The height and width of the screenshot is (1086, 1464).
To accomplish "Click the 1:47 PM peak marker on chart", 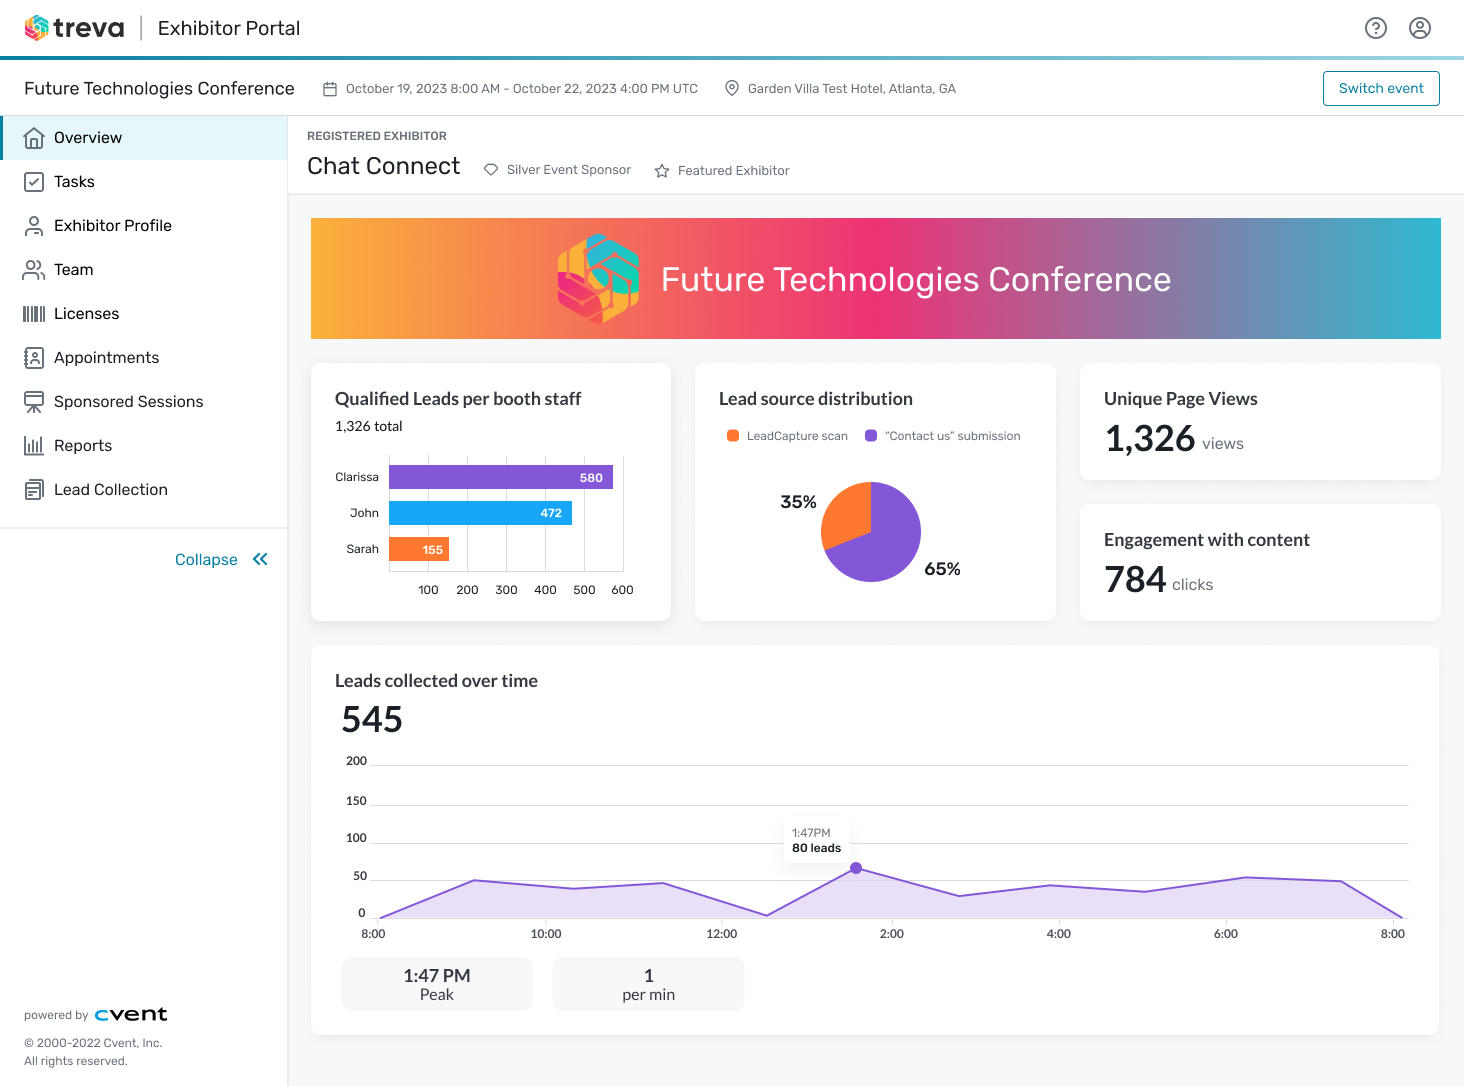I will pos(856,868).
